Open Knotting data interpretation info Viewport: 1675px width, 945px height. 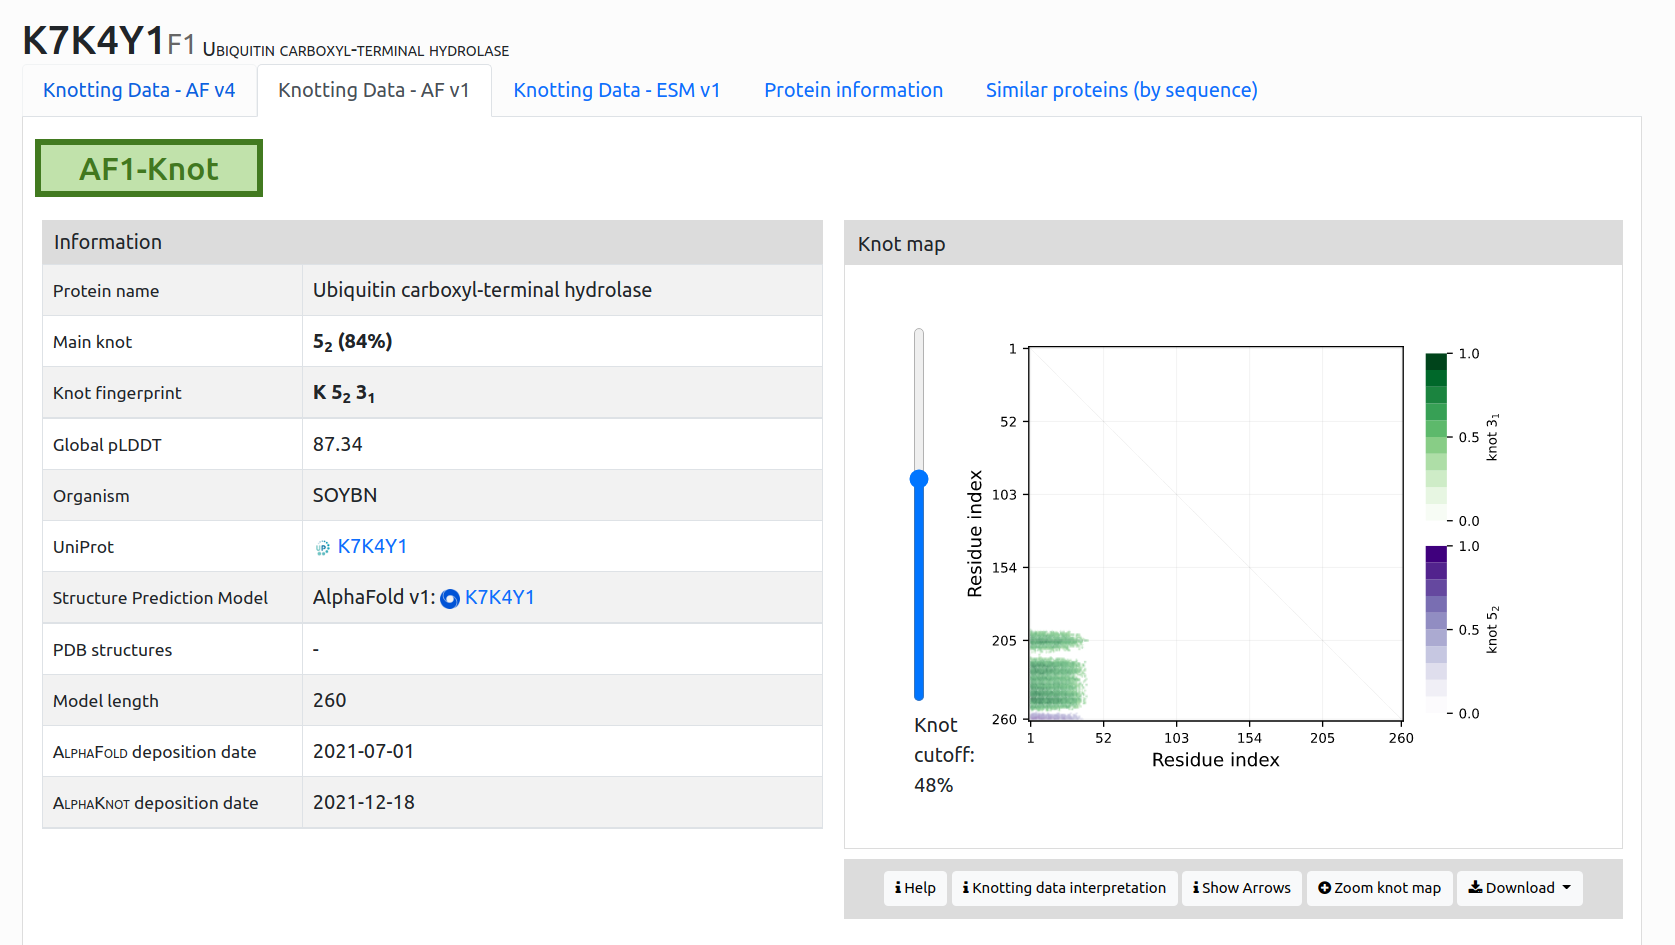coord(1064,888)
